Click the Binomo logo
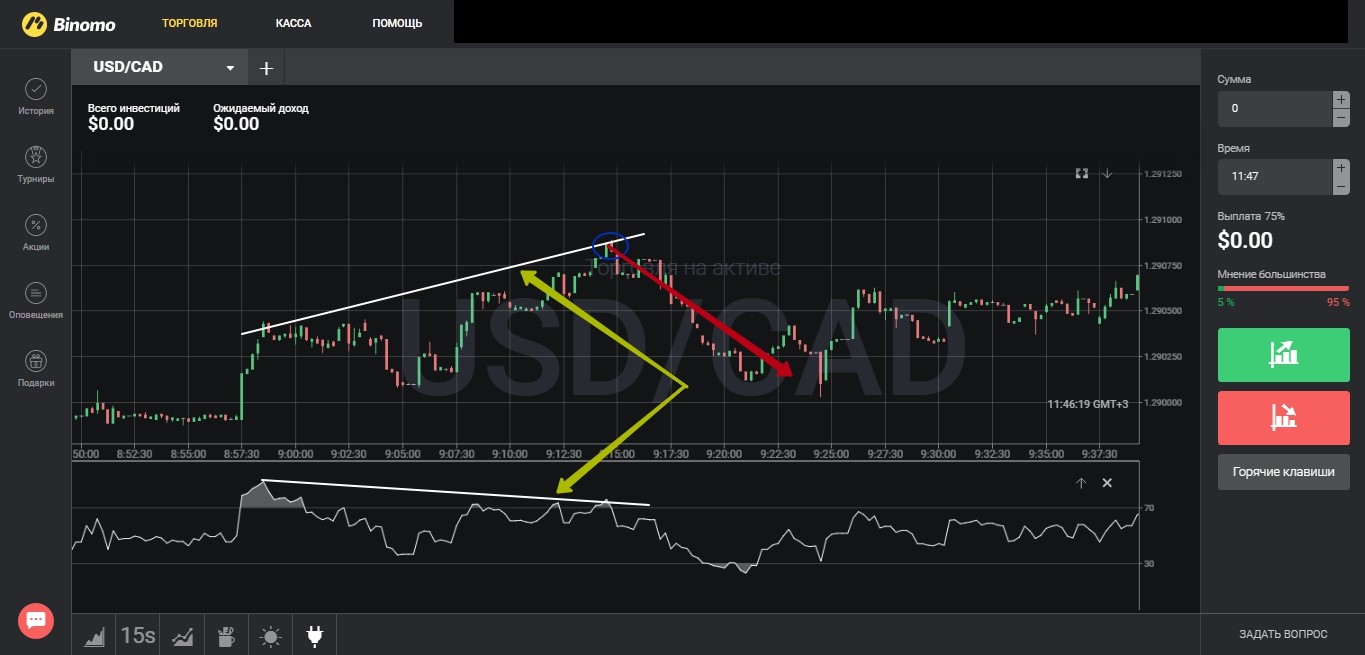This screenshot has width=1365, height=655. point(68,23)
